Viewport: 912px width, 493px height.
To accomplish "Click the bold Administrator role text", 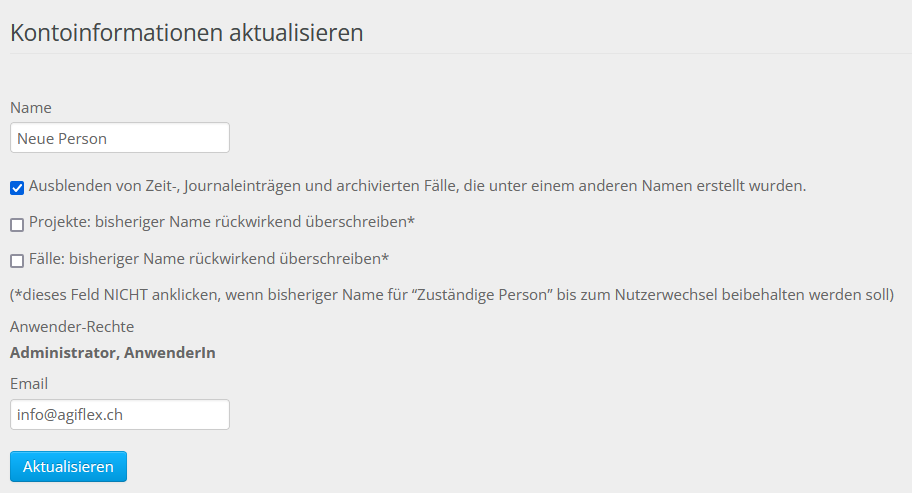I will coord(63,353).
